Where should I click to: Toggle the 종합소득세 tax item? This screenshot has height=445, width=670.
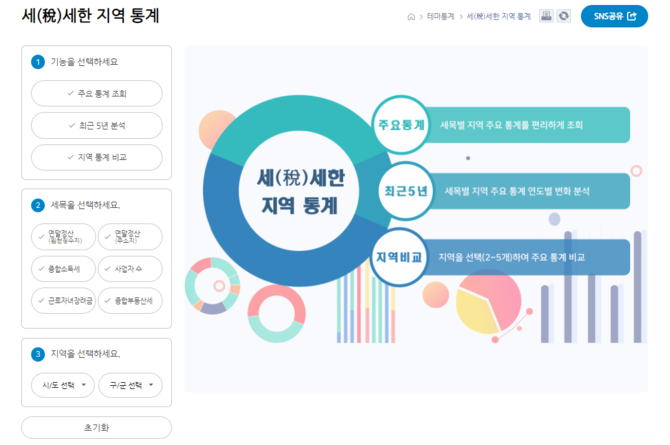pyautogui.click(x=62, y=269)
